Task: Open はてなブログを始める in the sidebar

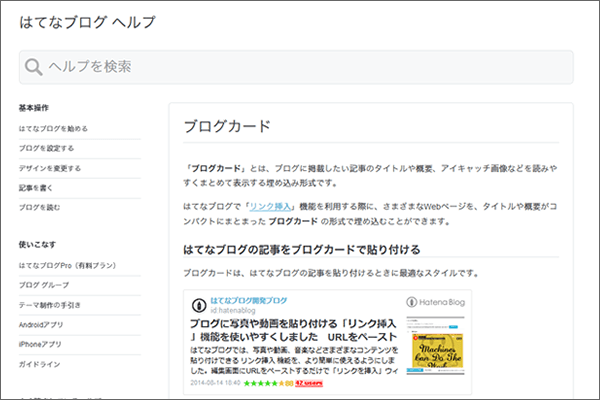Action: pyautogui.click(x=53, y=129)
